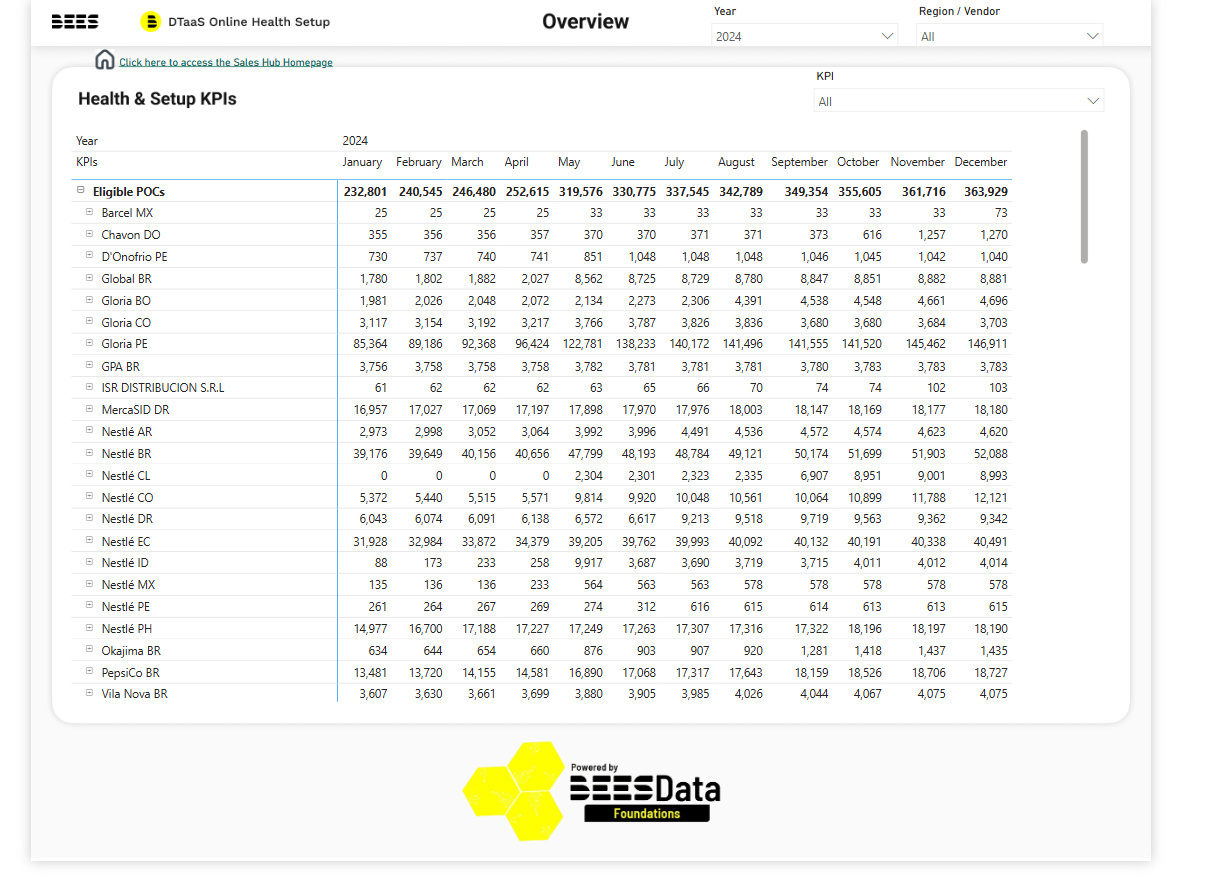Collapse the Eligible POCs row
The width and height of the screenshot is (1226, 890).
(80, 190)
